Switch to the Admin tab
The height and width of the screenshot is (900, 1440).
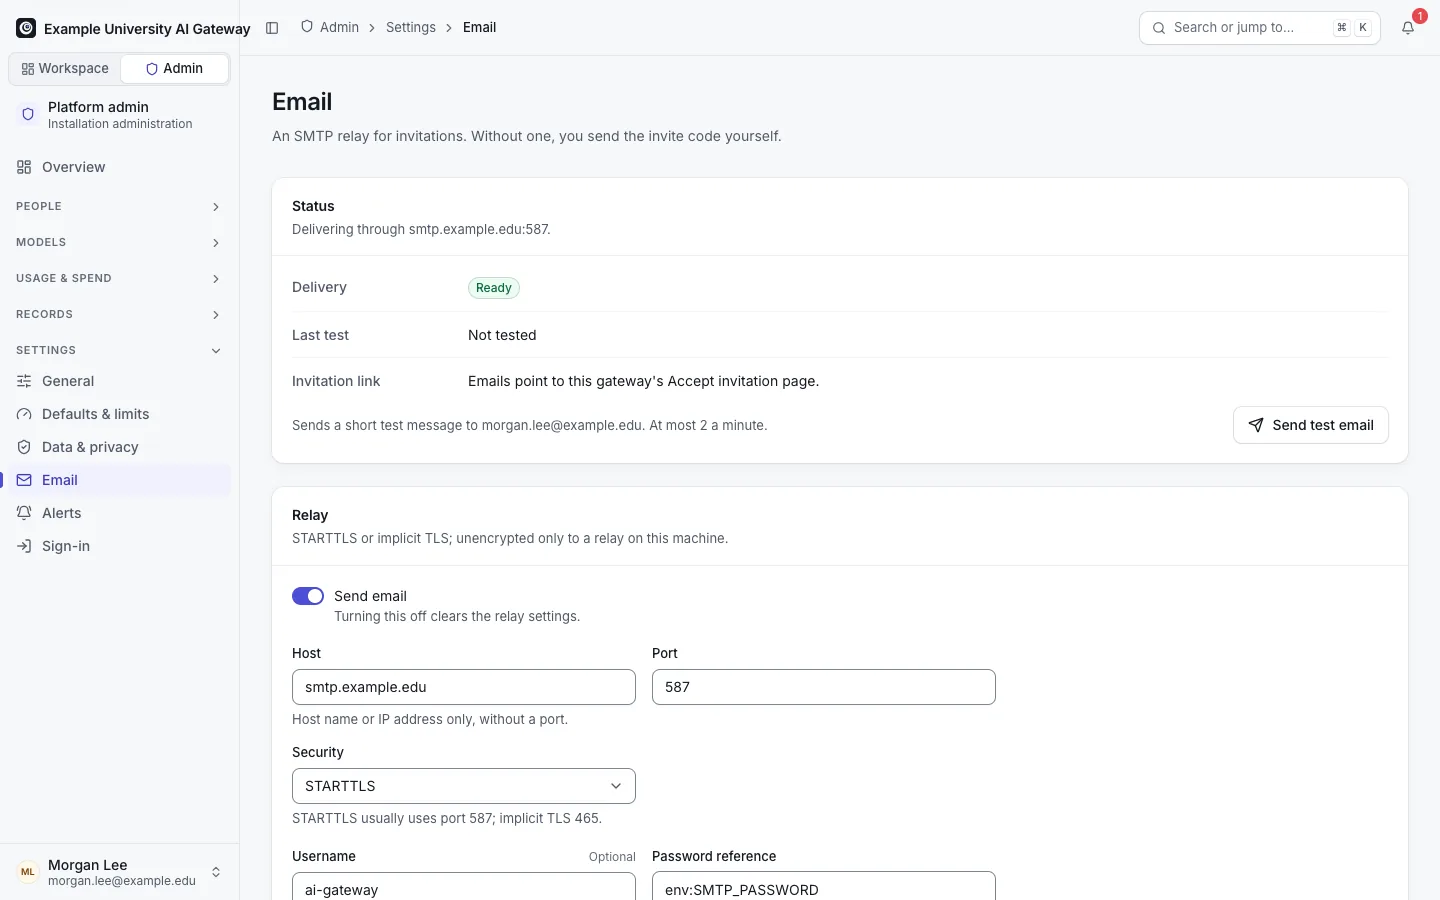(x=174, y=69)
